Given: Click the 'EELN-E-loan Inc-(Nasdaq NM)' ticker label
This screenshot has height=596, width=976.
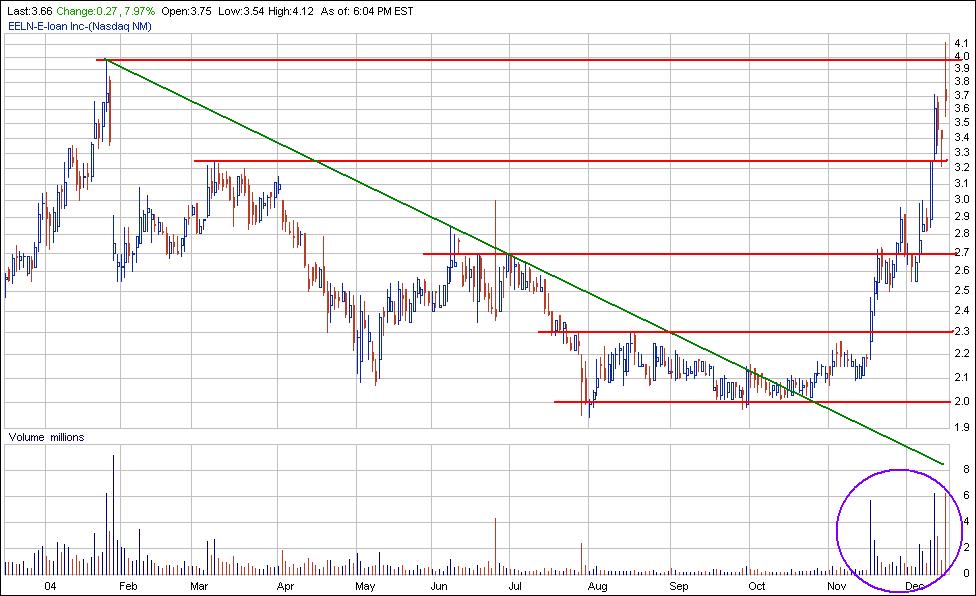Looking at the screenshot, I should coord(80,26).
